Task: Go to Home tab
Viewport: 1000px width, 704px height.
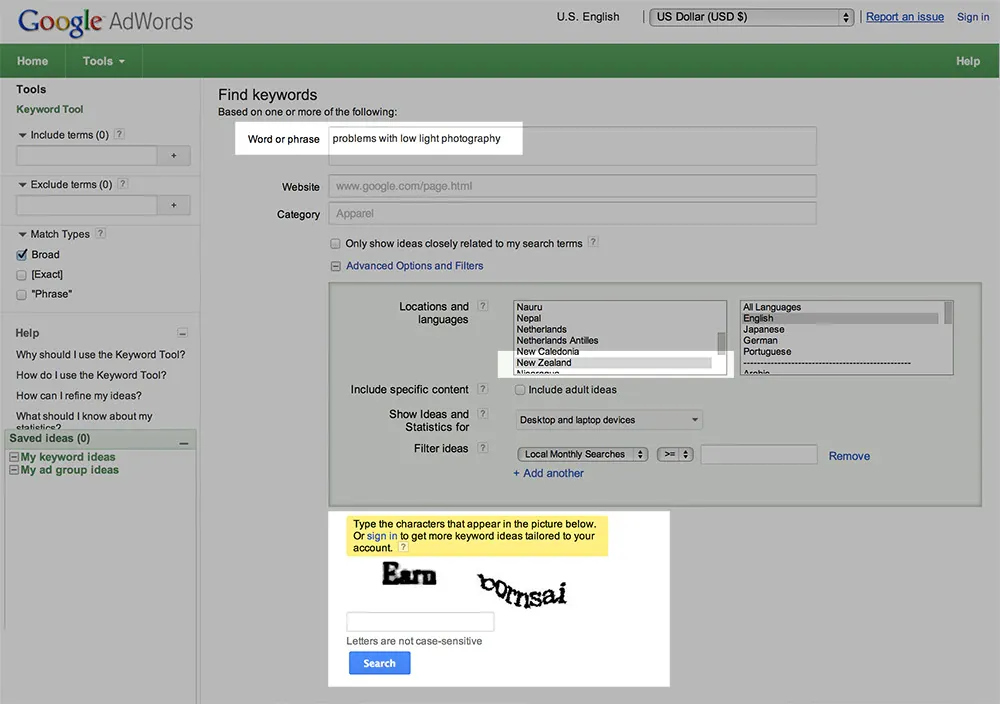Action: pos(33,61)
